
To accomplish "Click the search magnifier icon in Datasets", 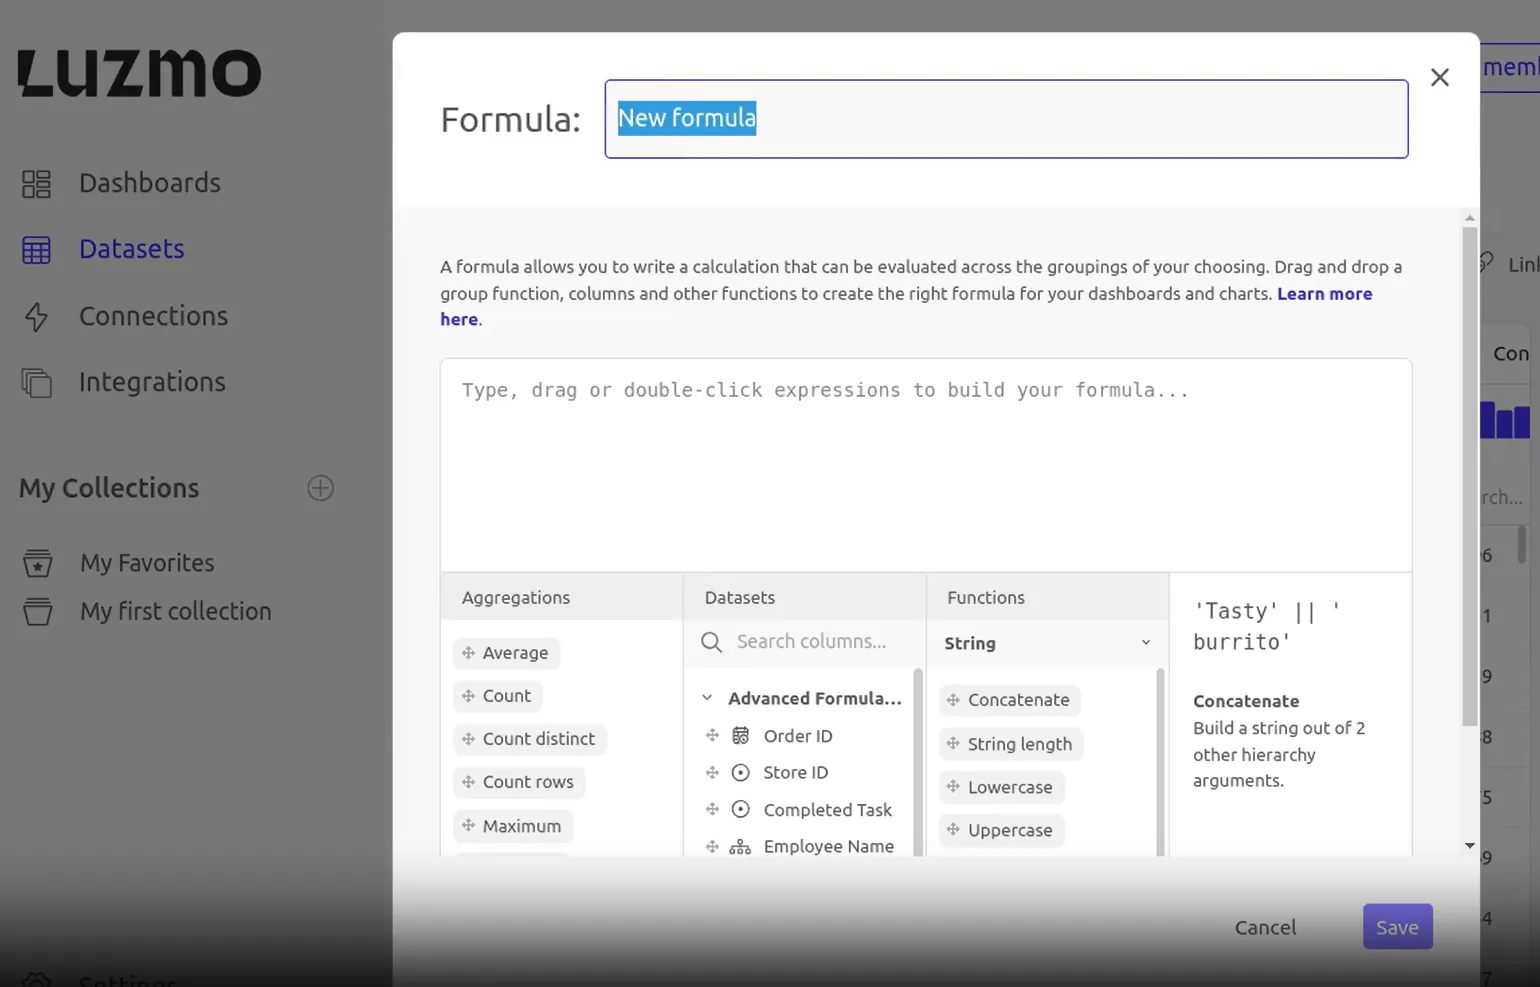I will [x=711, y=642].
